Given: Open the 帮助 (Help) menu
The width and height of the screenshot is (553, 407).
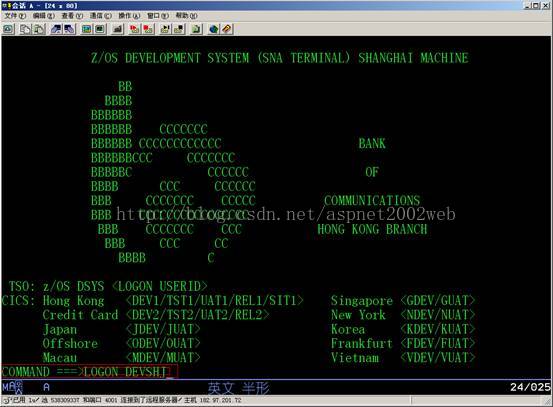Looking at the screenshot, I should [186, 16].
